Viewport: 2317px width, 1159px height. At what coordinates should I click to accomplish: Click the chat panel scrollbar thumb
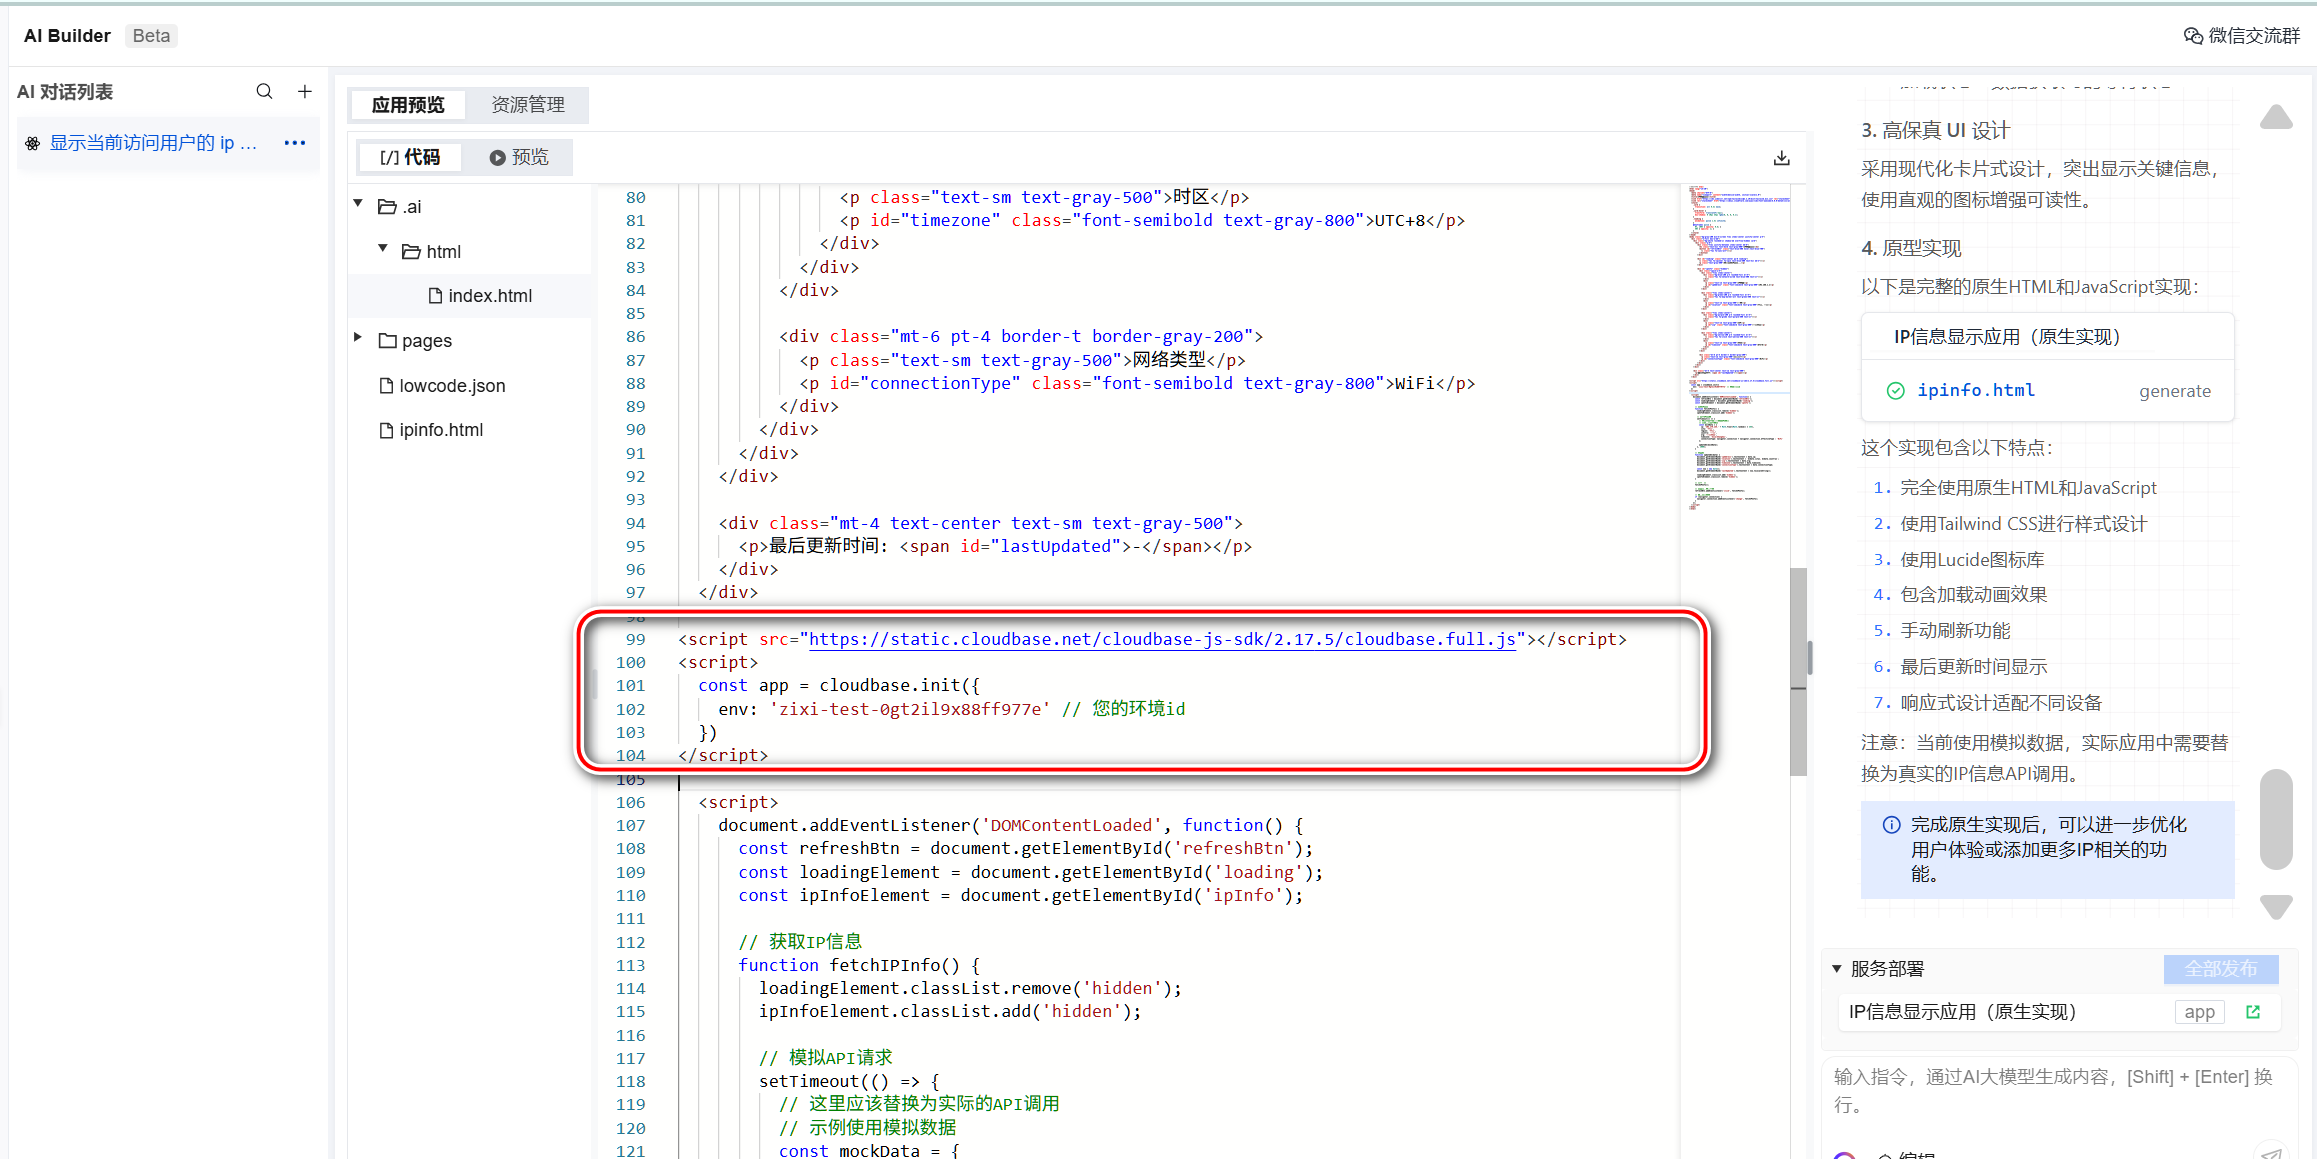click(x=2276, y=818)
